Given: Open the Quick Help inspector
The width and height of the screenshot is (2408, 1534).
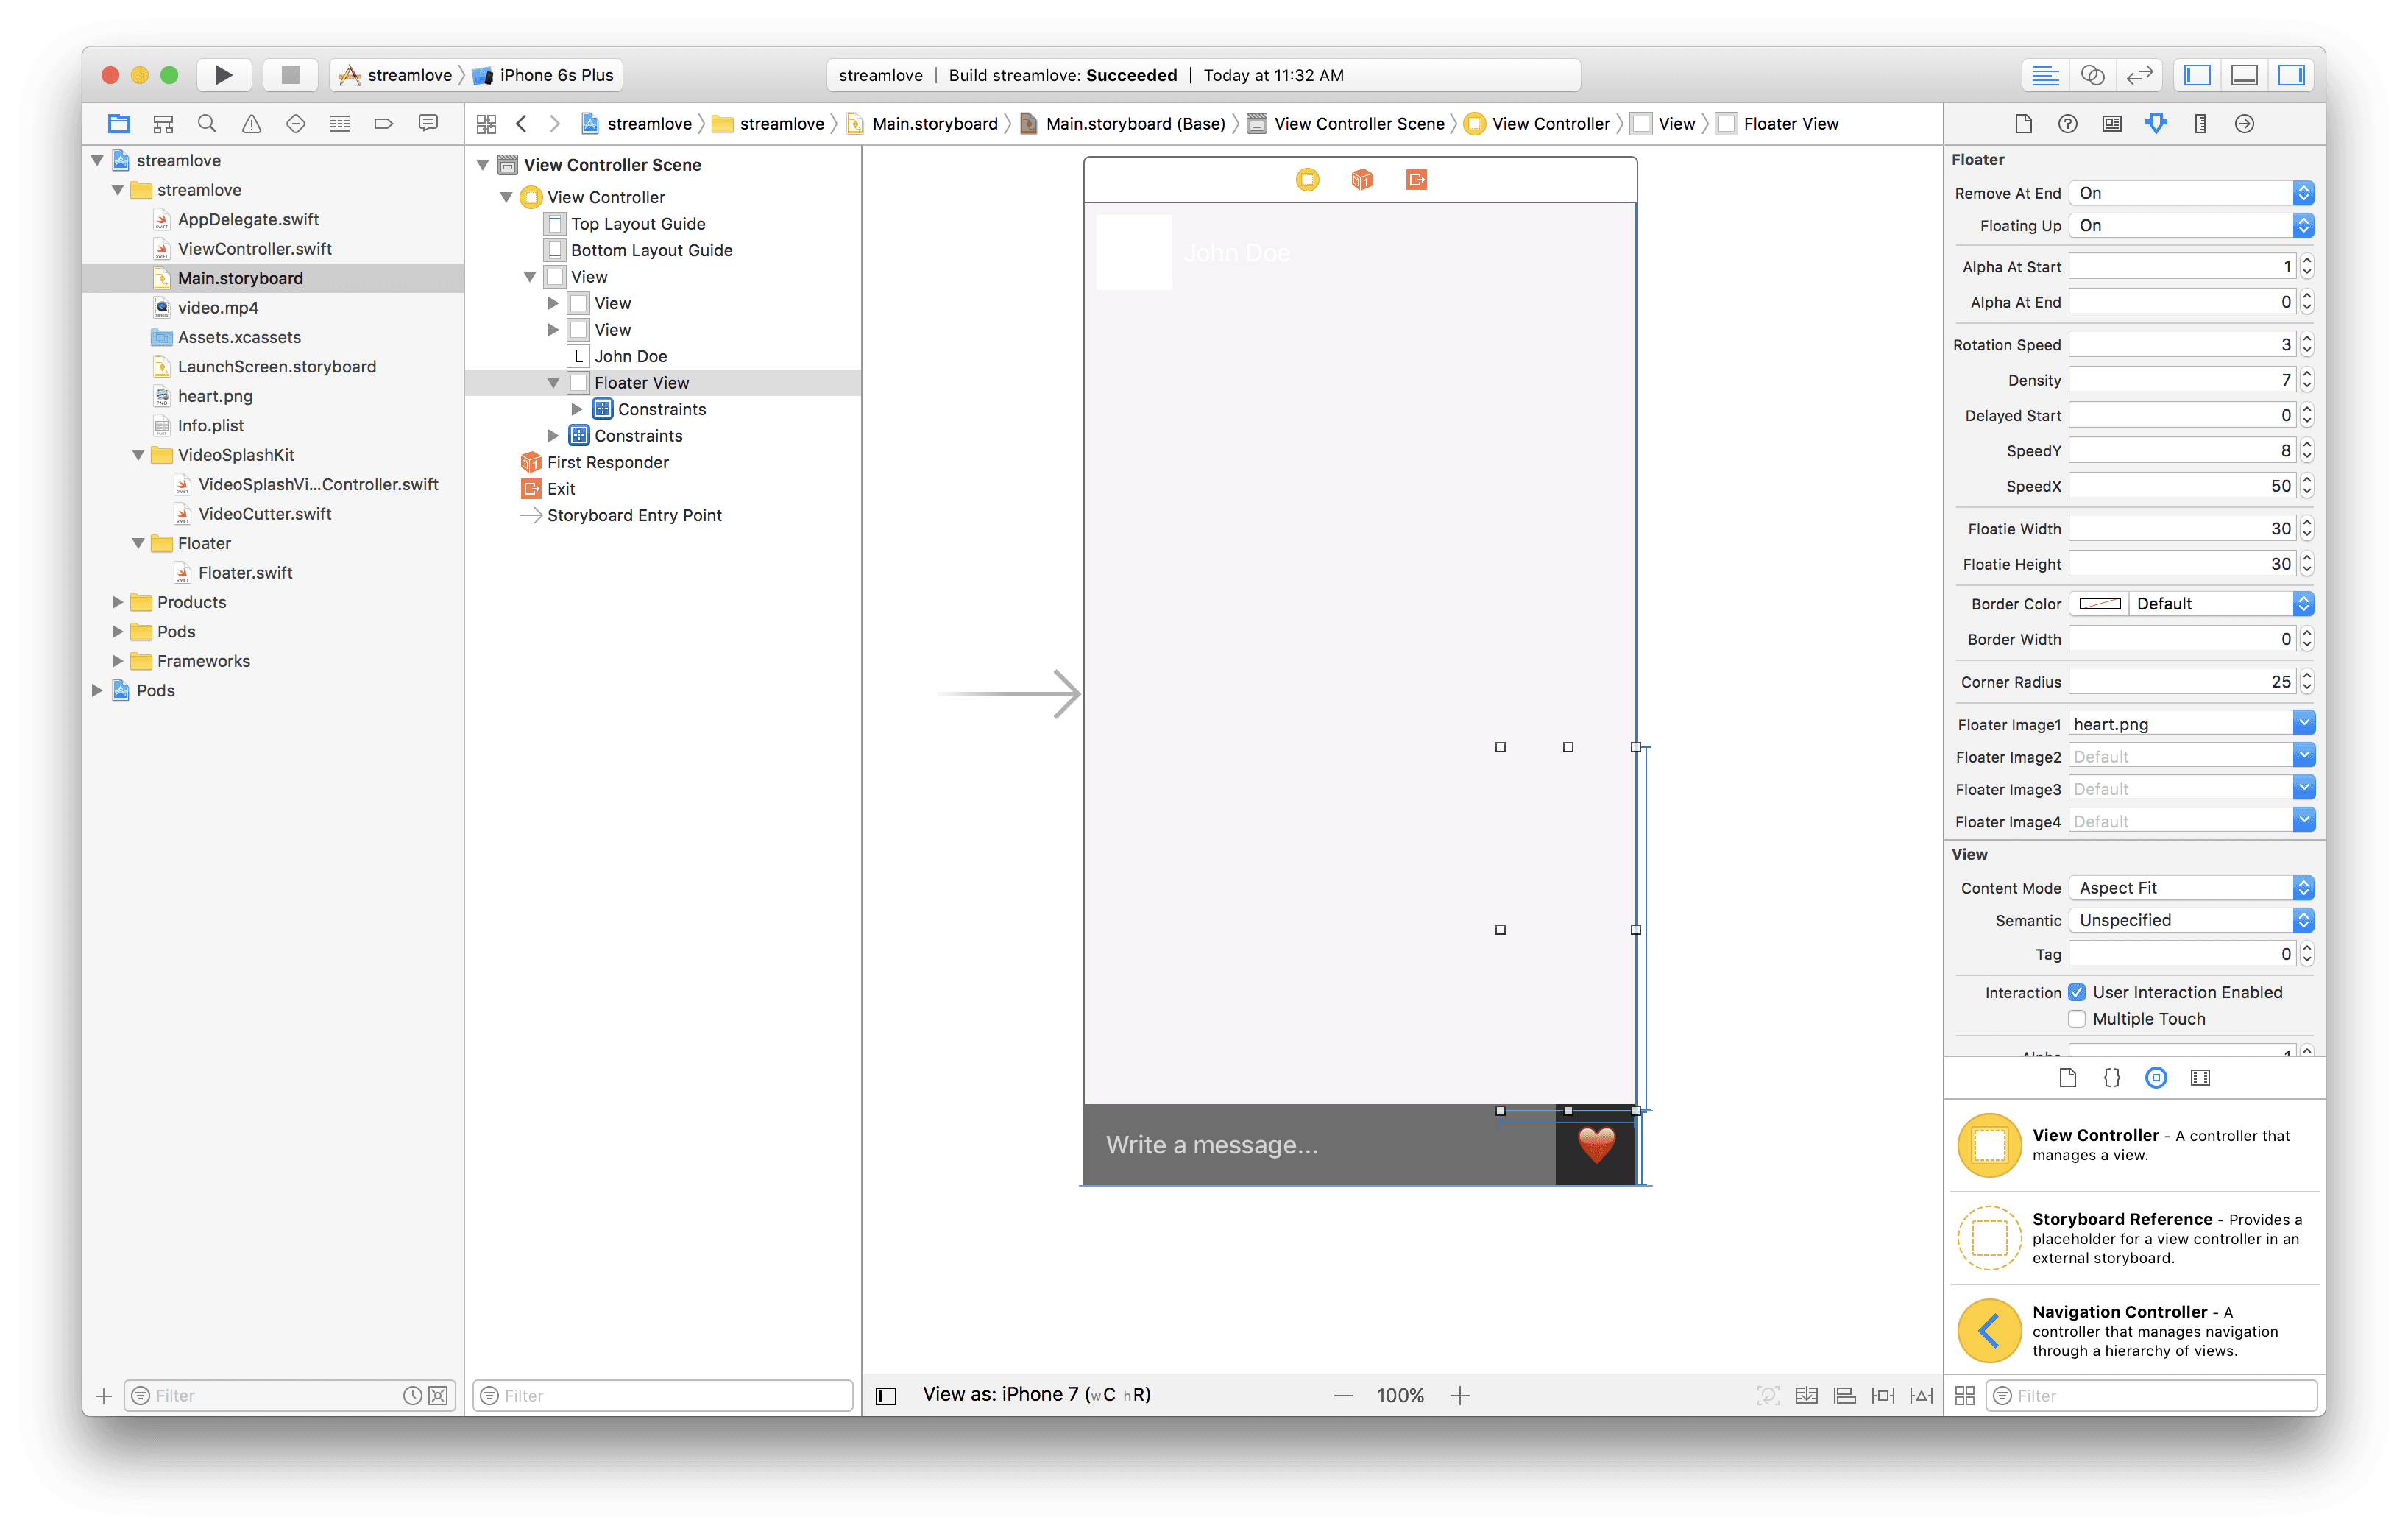Looking at the screenshot, I should (2067, 123).
